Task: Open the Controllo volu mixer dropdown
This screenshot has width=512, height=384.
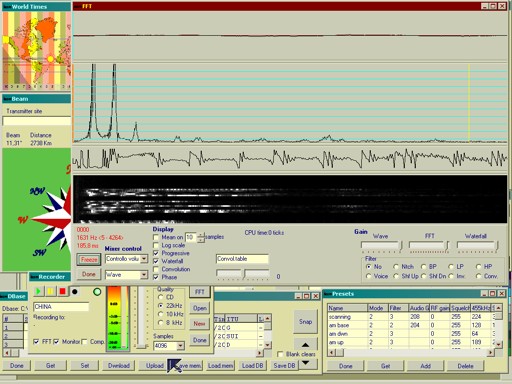Action: point(144,259)
